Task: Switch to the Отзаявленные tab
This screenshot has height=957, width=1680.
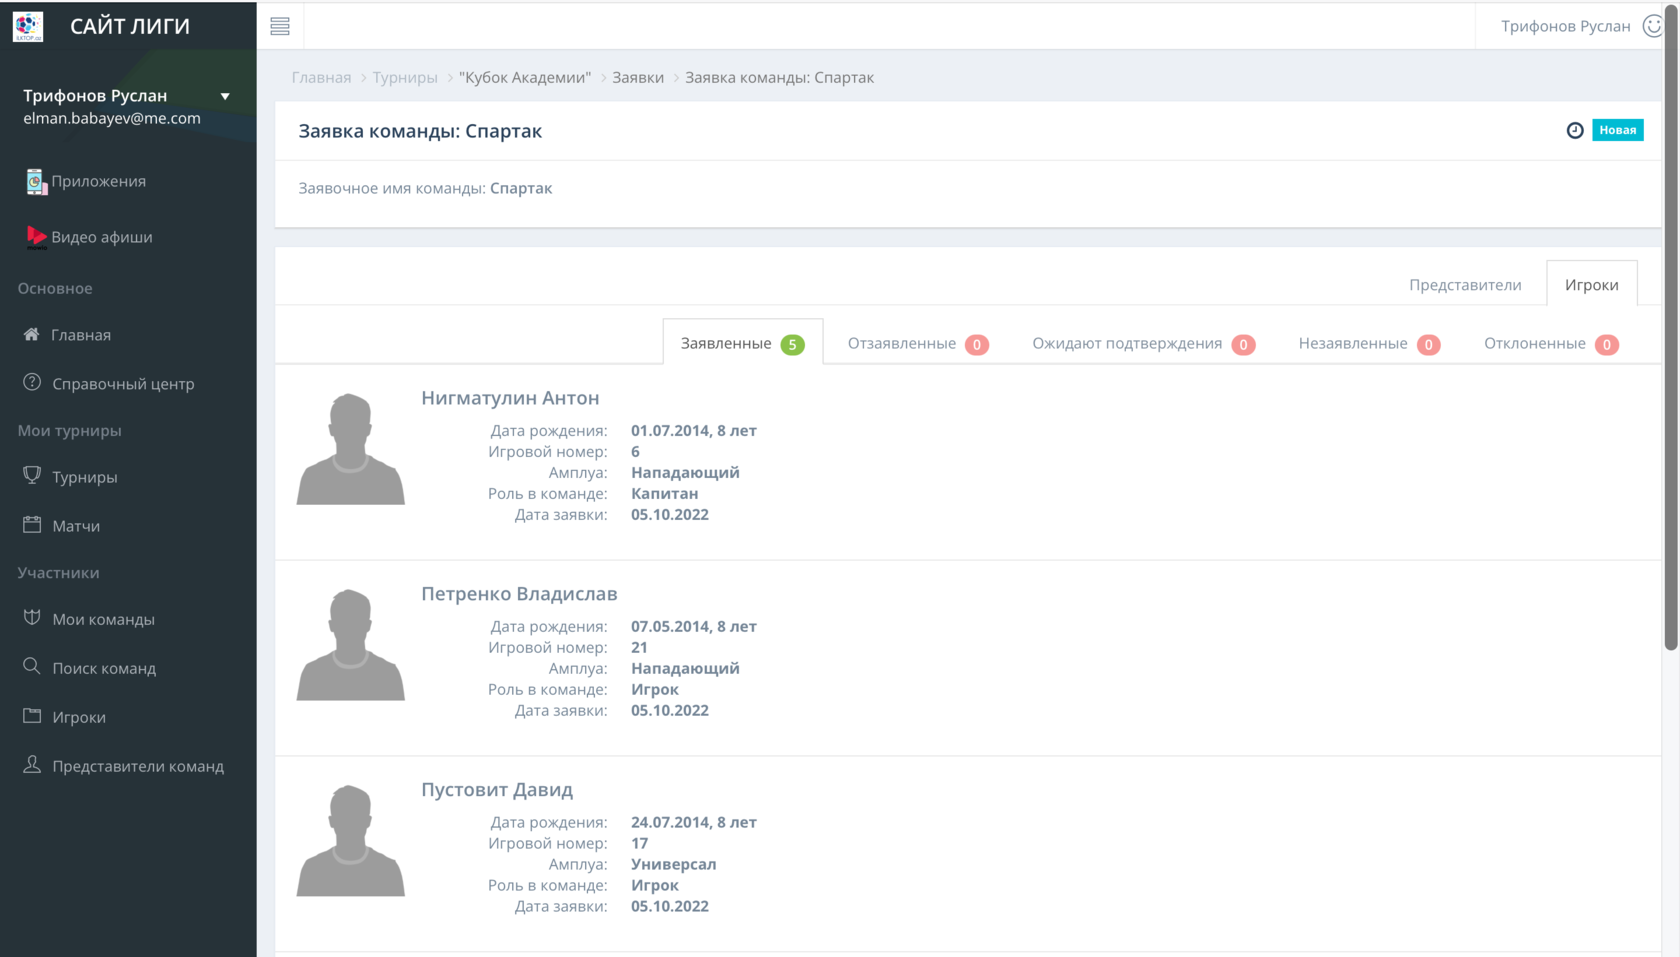Action: (x=918, y=343)
